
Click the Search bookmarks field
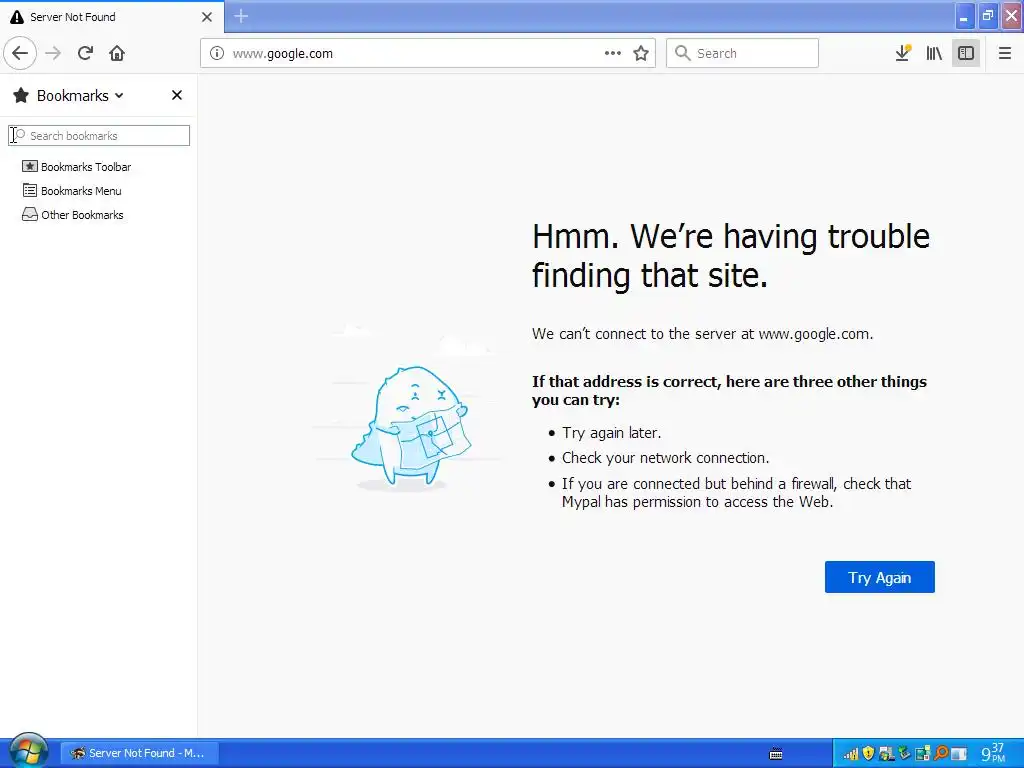coord(99,135)
